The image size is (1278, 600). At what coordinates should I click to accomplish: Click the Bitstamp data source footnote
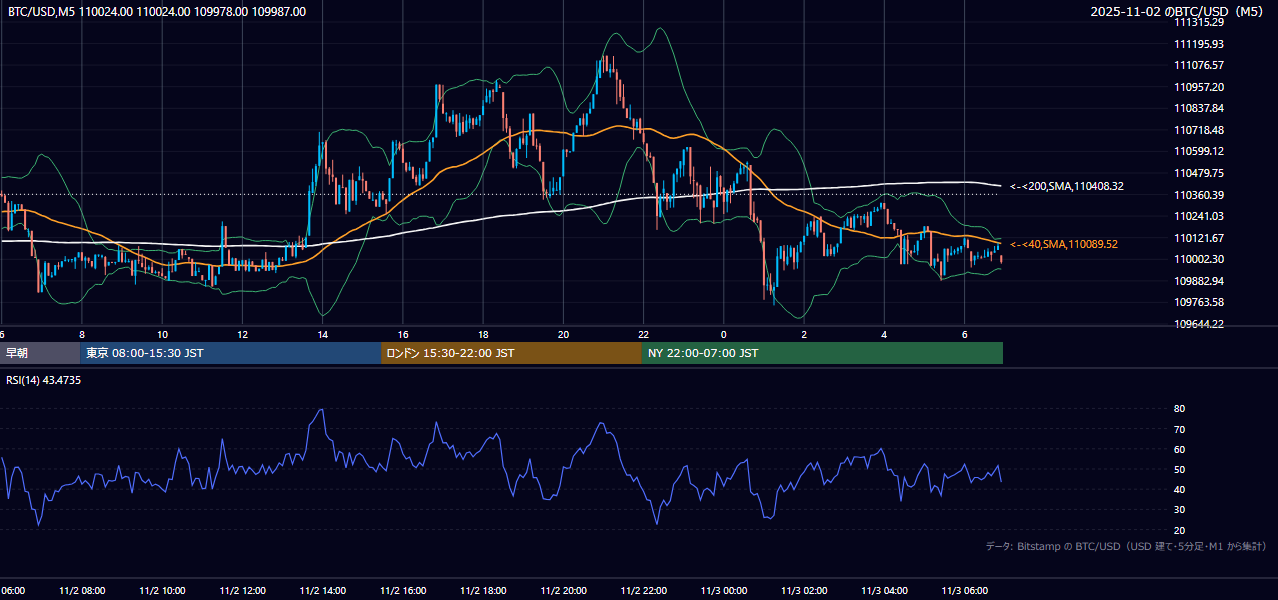1126,546
